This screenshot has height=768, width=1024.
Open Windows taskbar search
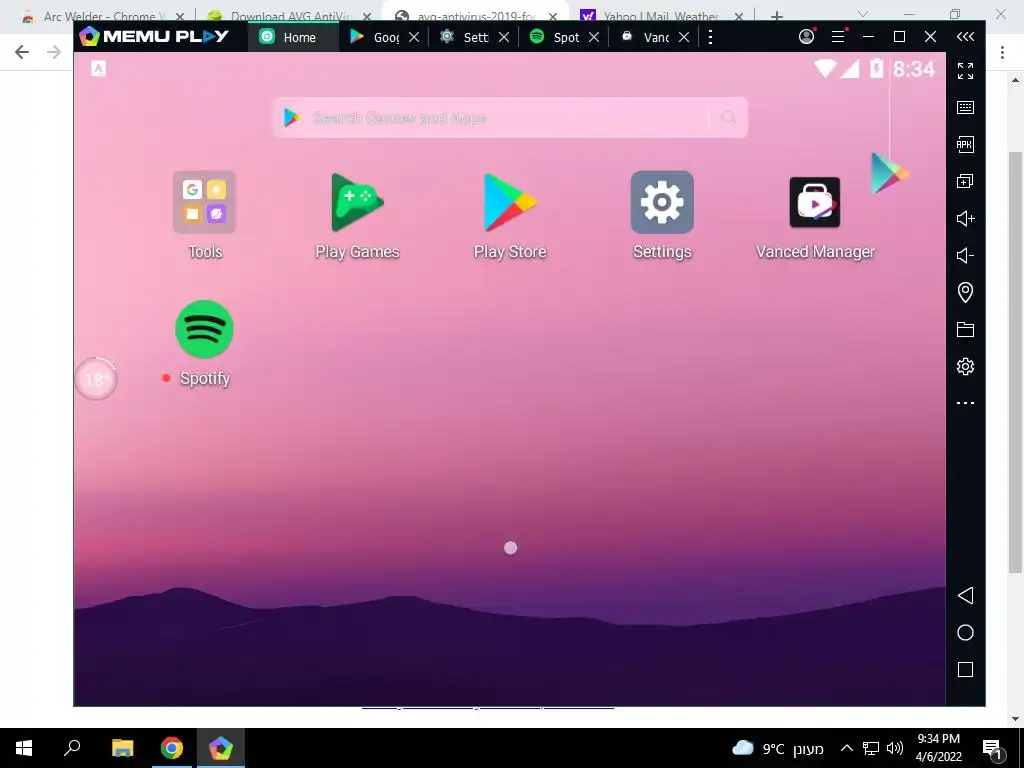[72, 748]
